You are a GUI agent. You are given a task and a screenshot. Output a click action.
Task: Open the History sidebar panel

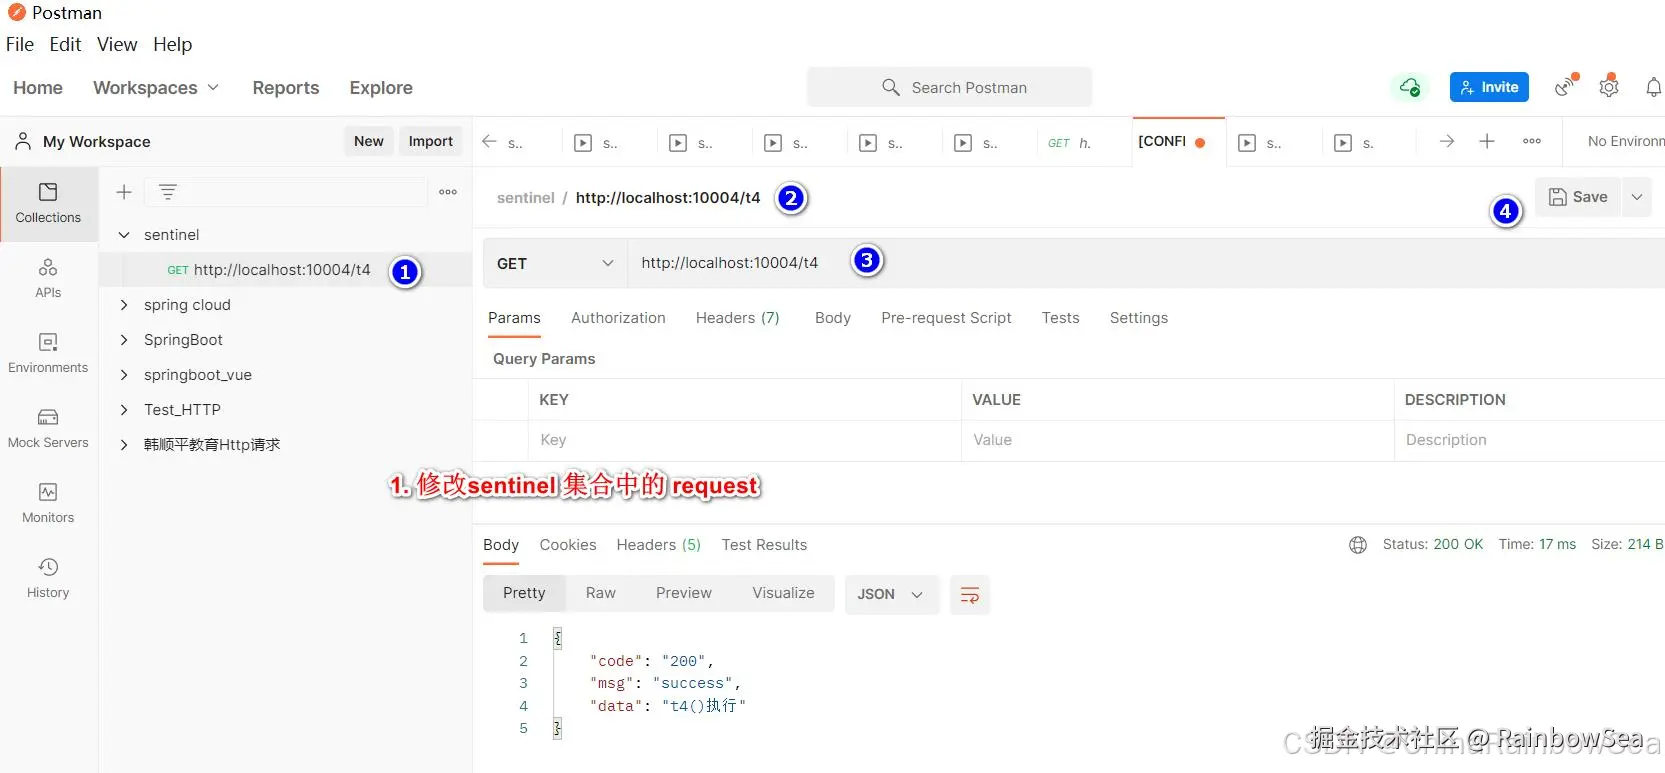(48, 579)
